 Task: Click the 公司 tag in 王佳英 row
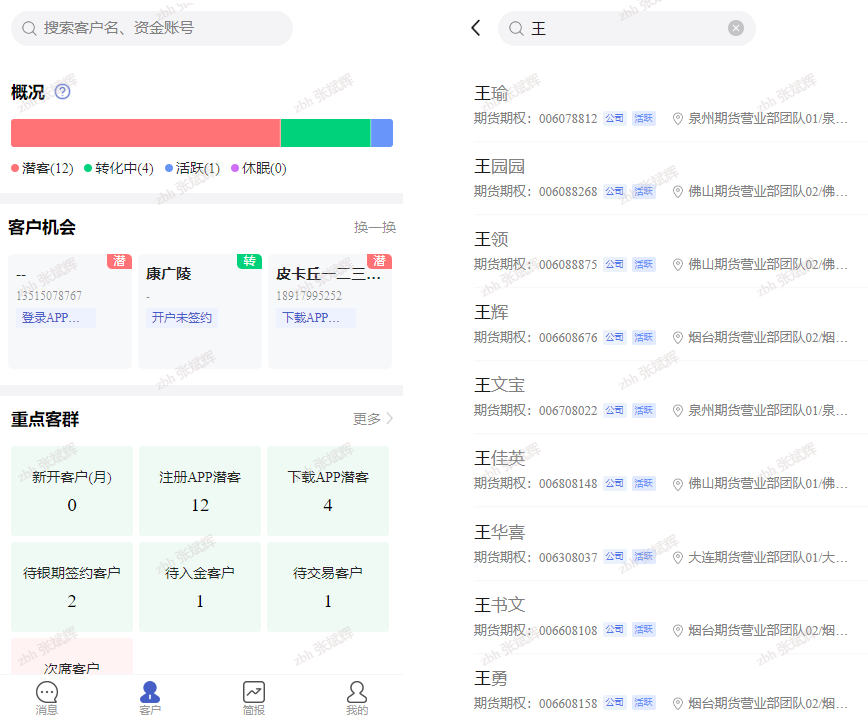[614, 483]
